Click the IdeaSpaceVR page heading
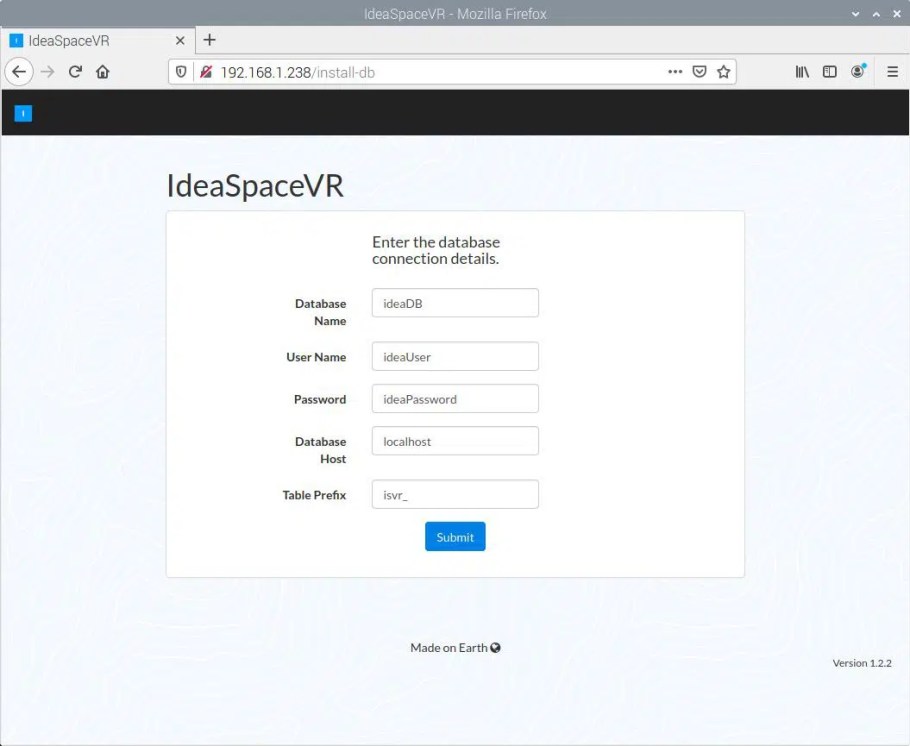Viewport: 910px width, 746px height. (255, 186)
